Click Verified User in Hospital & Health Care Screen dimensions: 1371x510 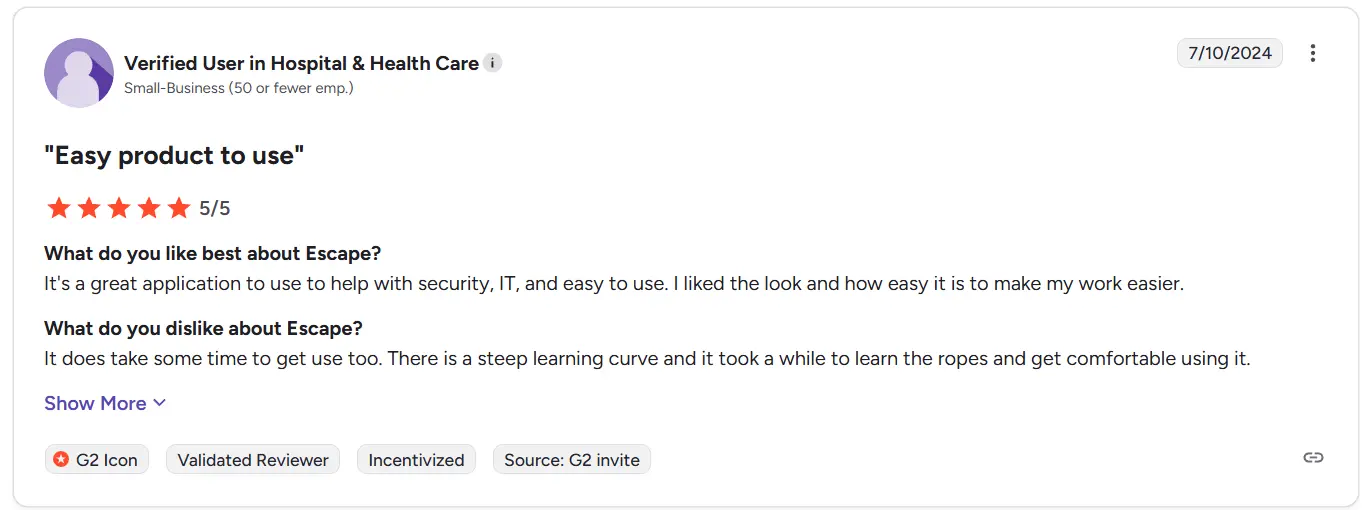(301, 63)
